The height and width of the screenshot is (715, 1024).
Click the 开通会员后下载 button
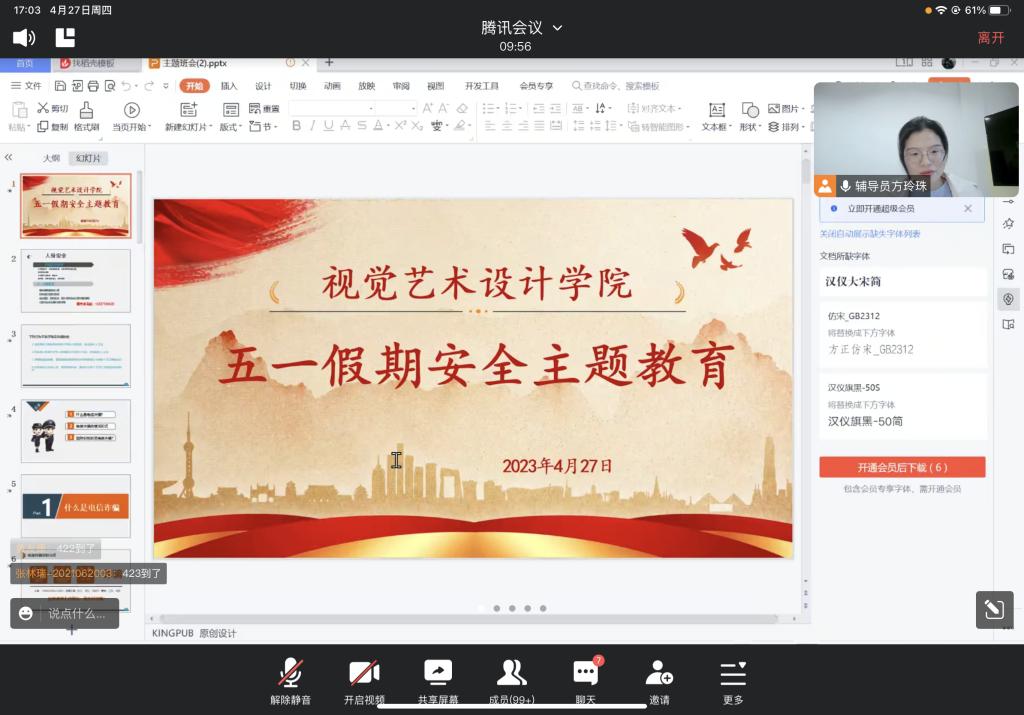[902, 467]
